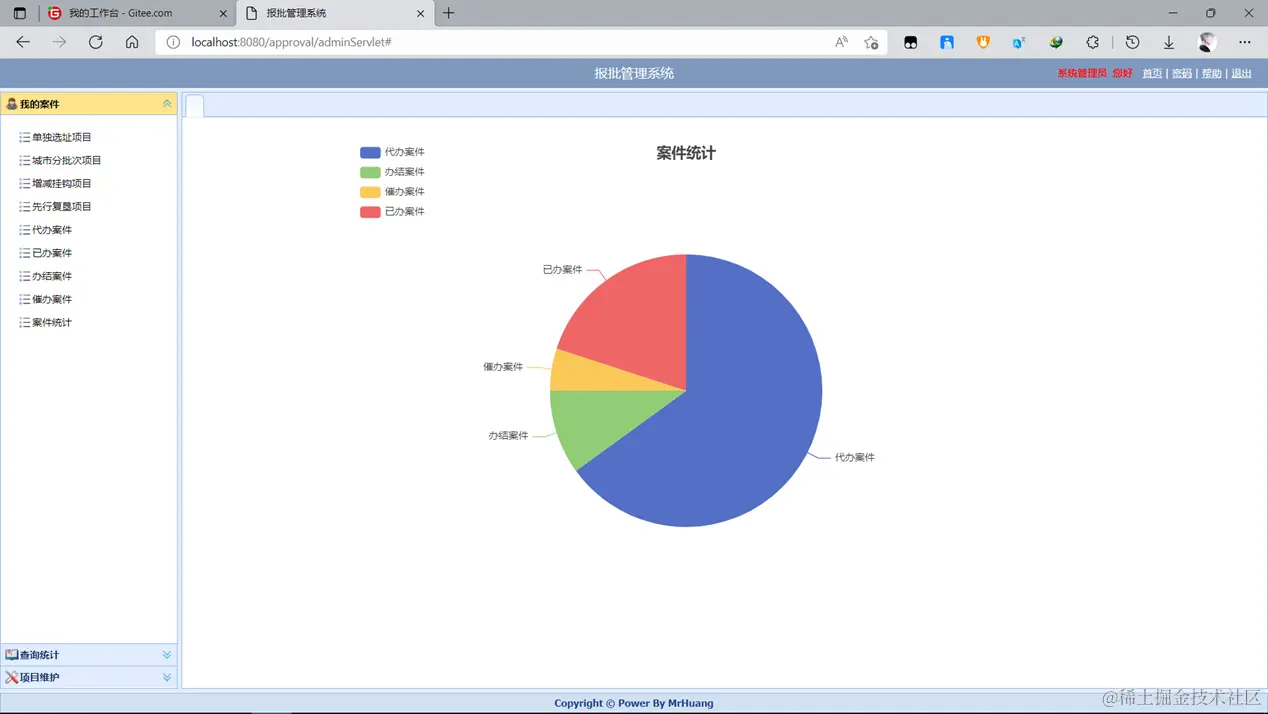Go to browser home page
Screen dimensions: 1268x714
132,42
